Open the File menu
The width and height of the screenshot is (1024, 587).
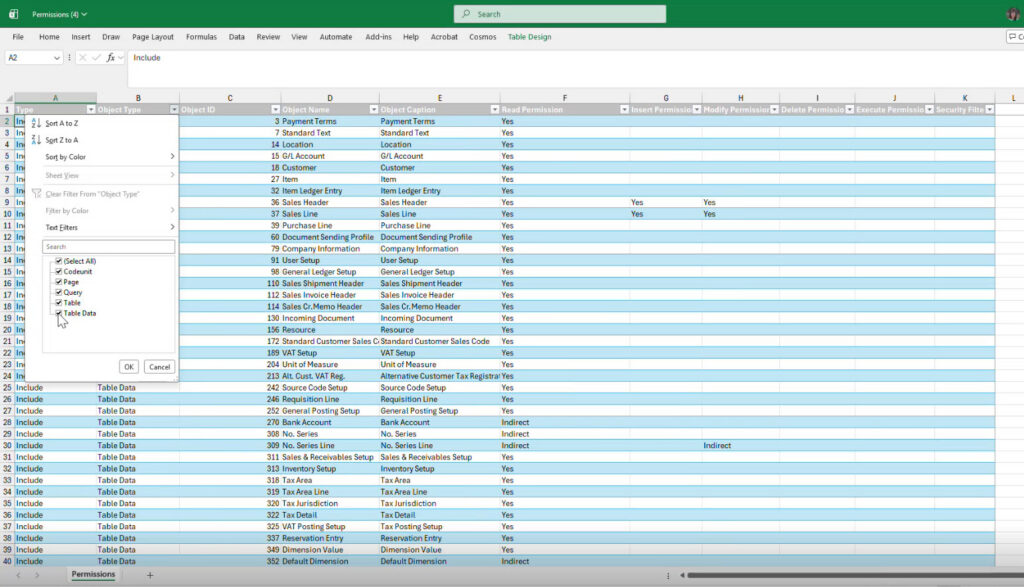[18, 37]
